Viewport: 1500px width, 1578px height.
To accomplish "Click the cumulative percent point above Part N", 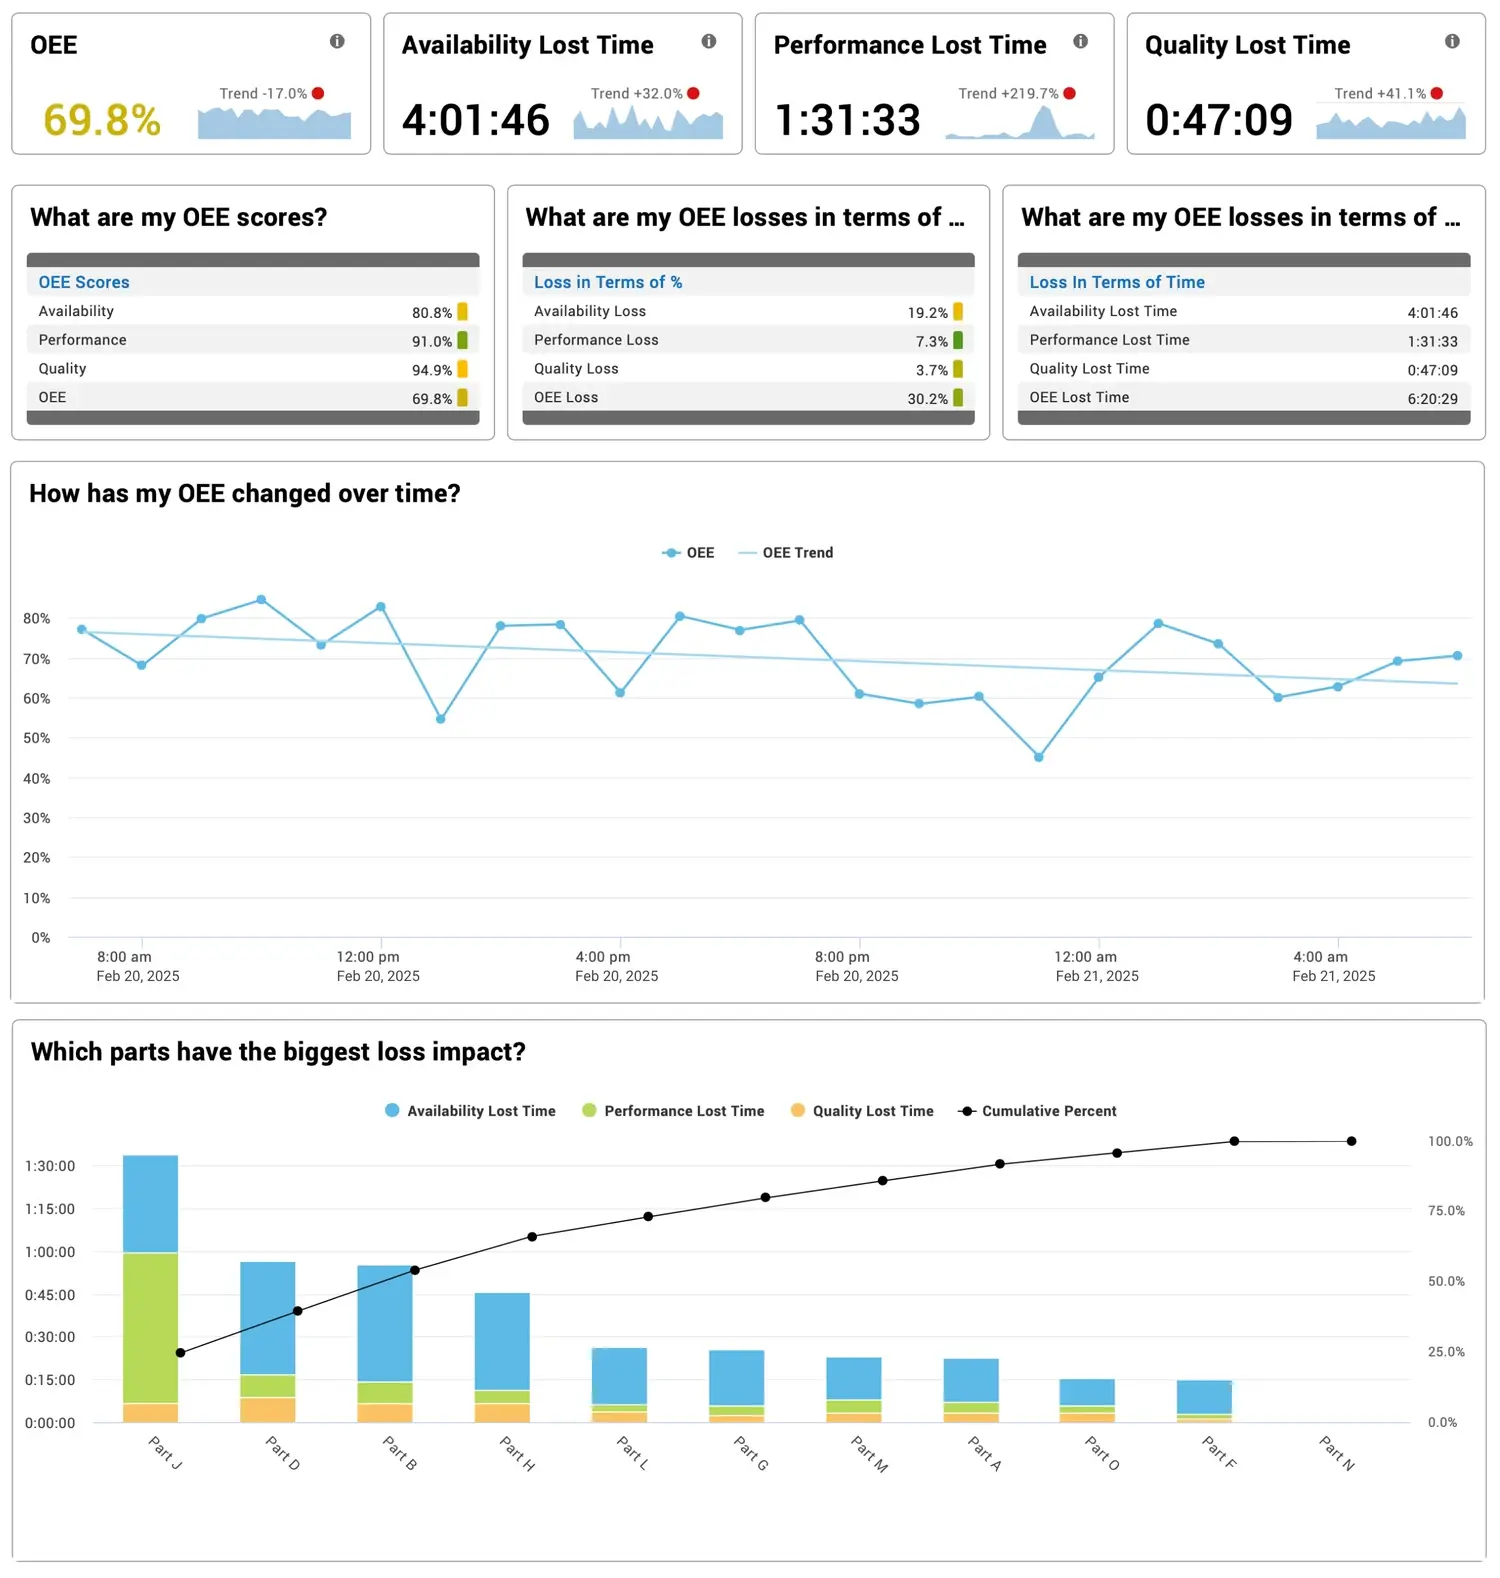I will click(x=1352, y=1141).
